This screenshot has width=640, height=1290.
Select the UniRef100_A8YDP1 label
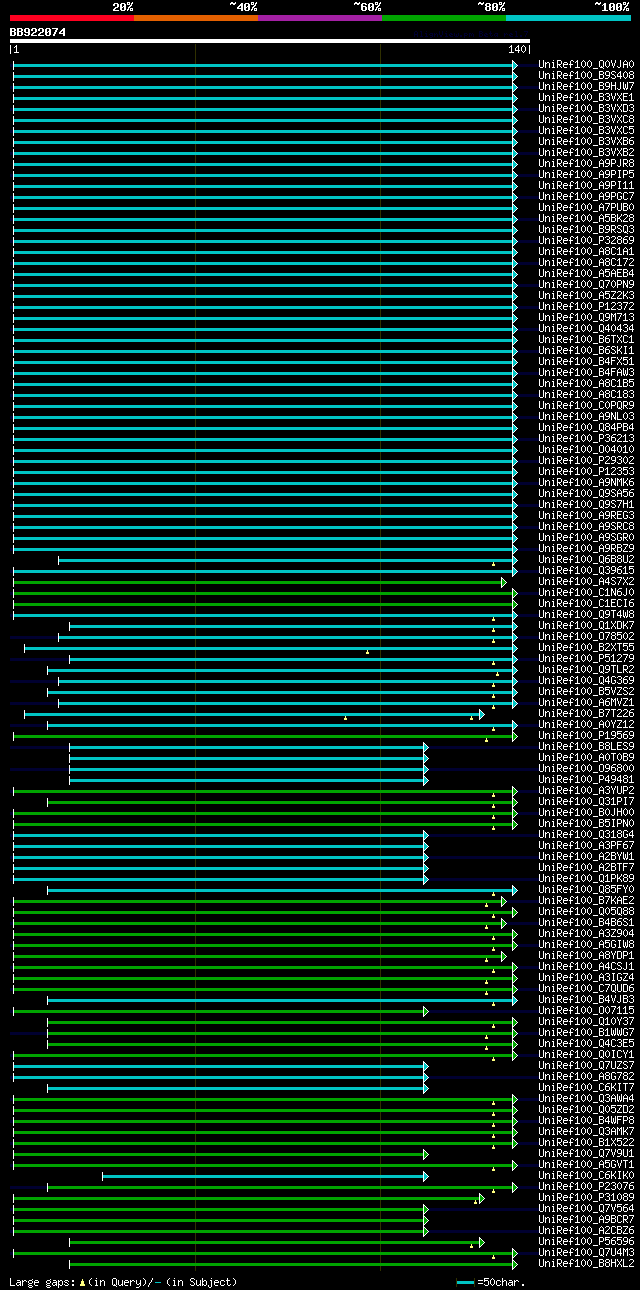(x=586, y=955)
